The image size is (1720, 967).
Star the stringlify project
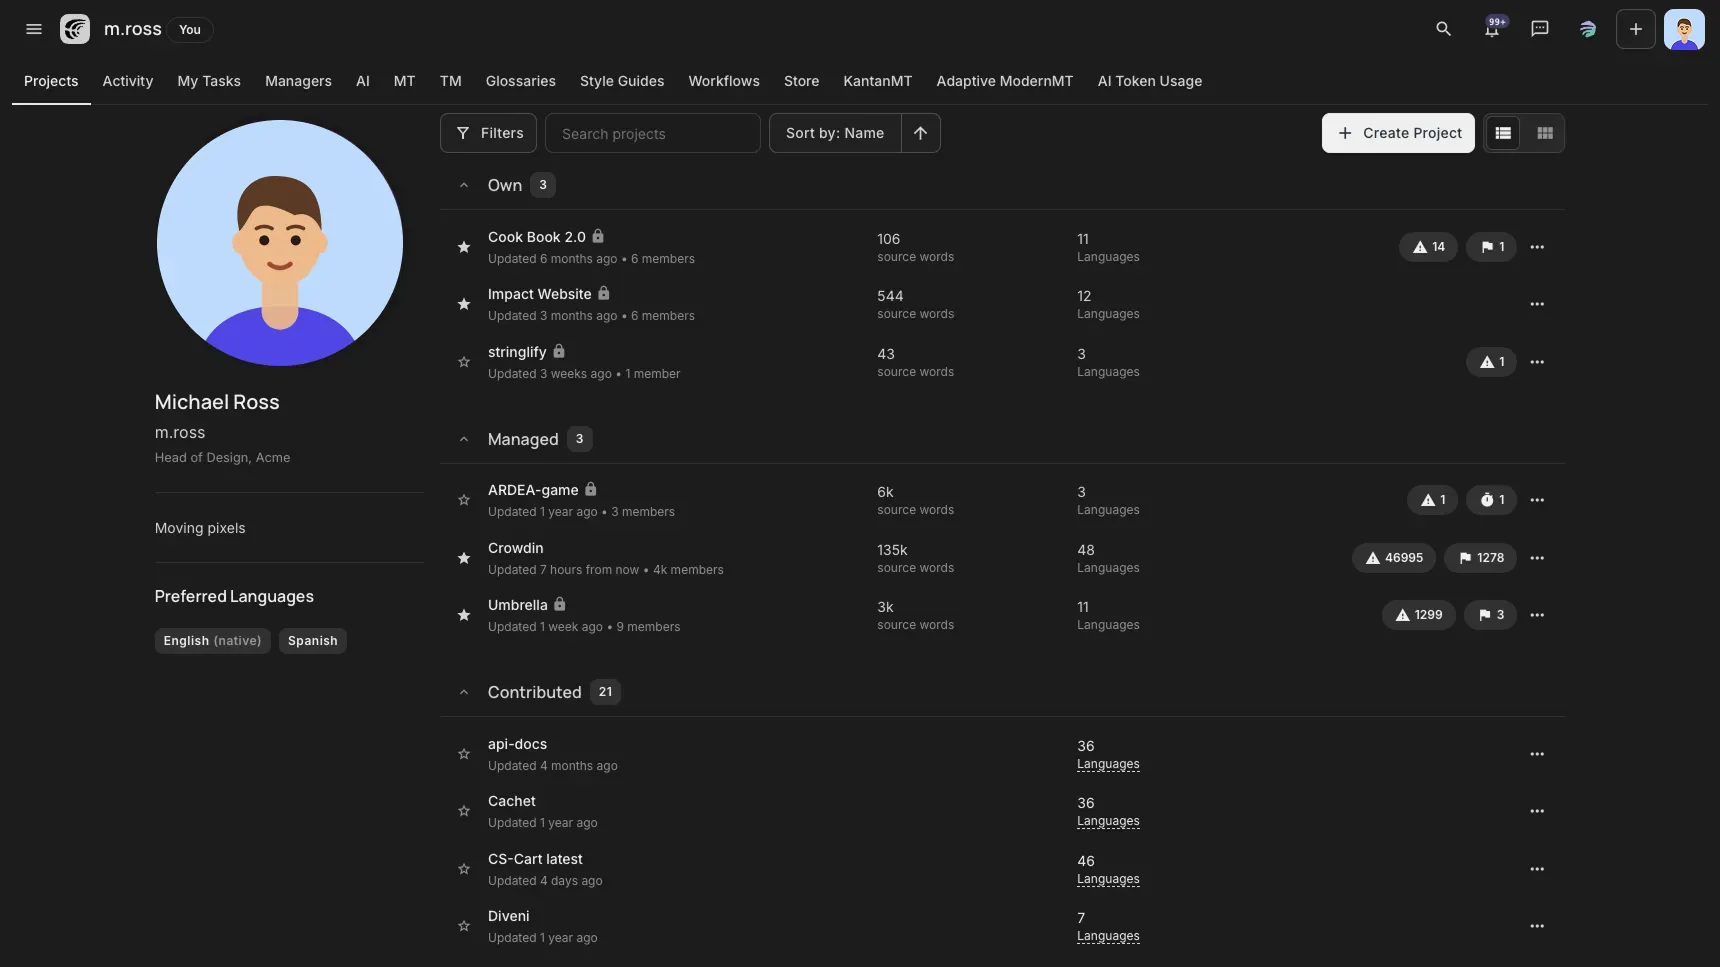[464, 362]
